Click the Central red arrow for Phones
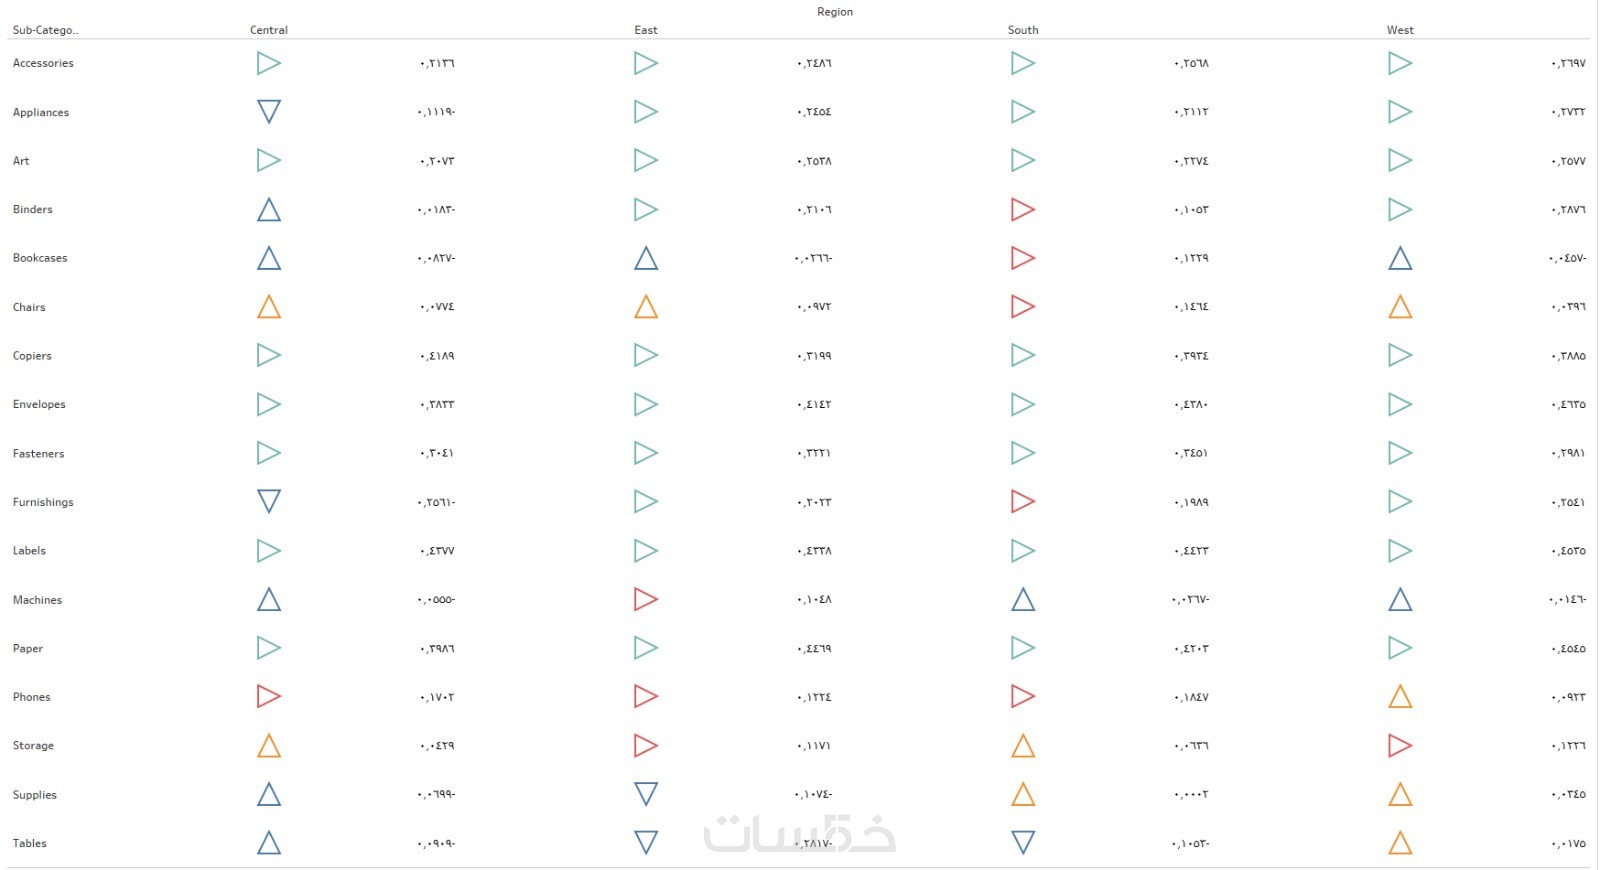 click(268, 696)
